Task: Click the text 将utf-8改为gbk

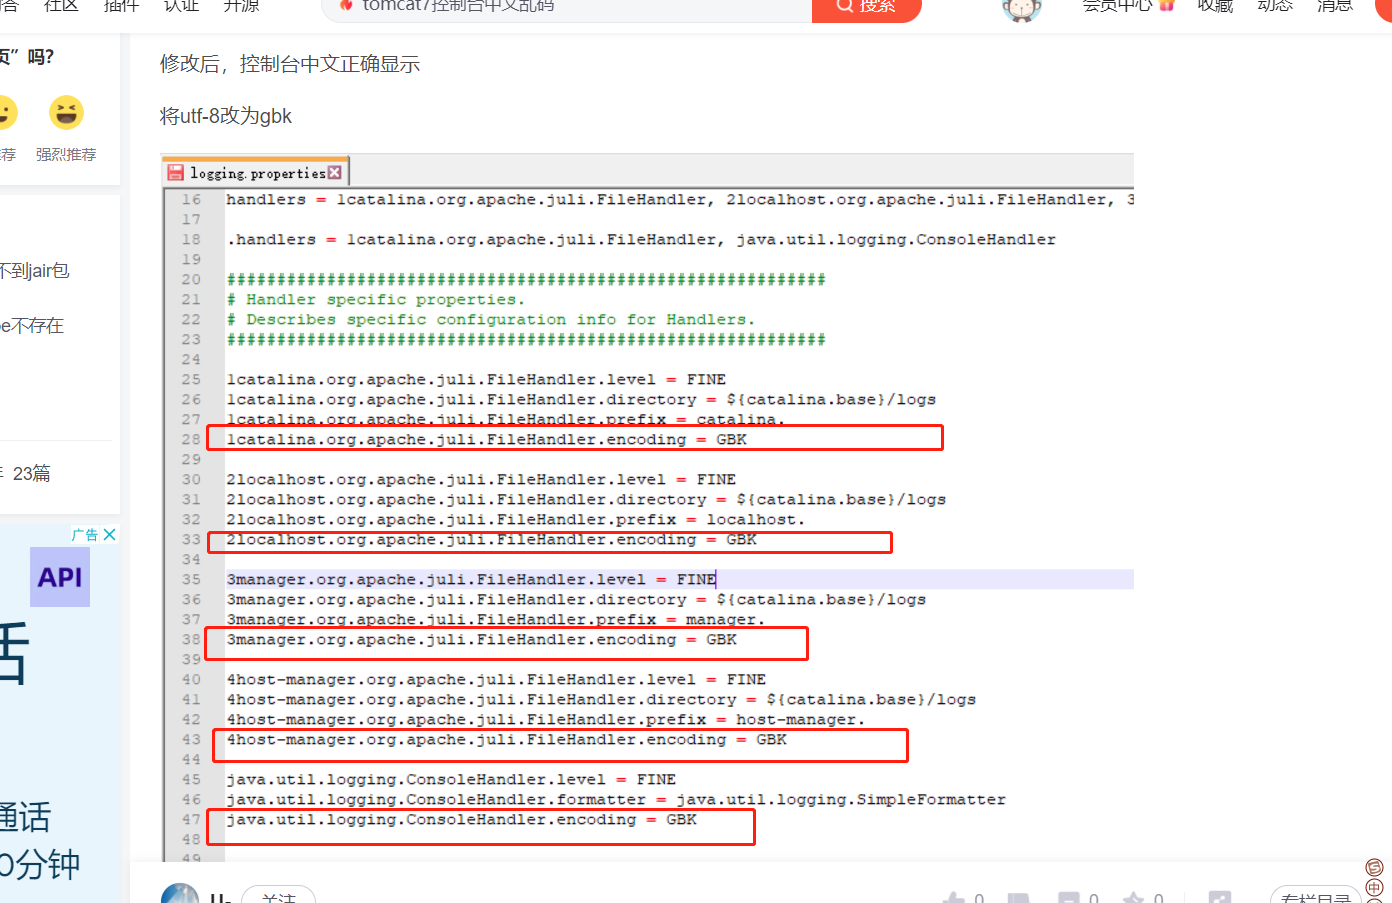Action: 226,116
